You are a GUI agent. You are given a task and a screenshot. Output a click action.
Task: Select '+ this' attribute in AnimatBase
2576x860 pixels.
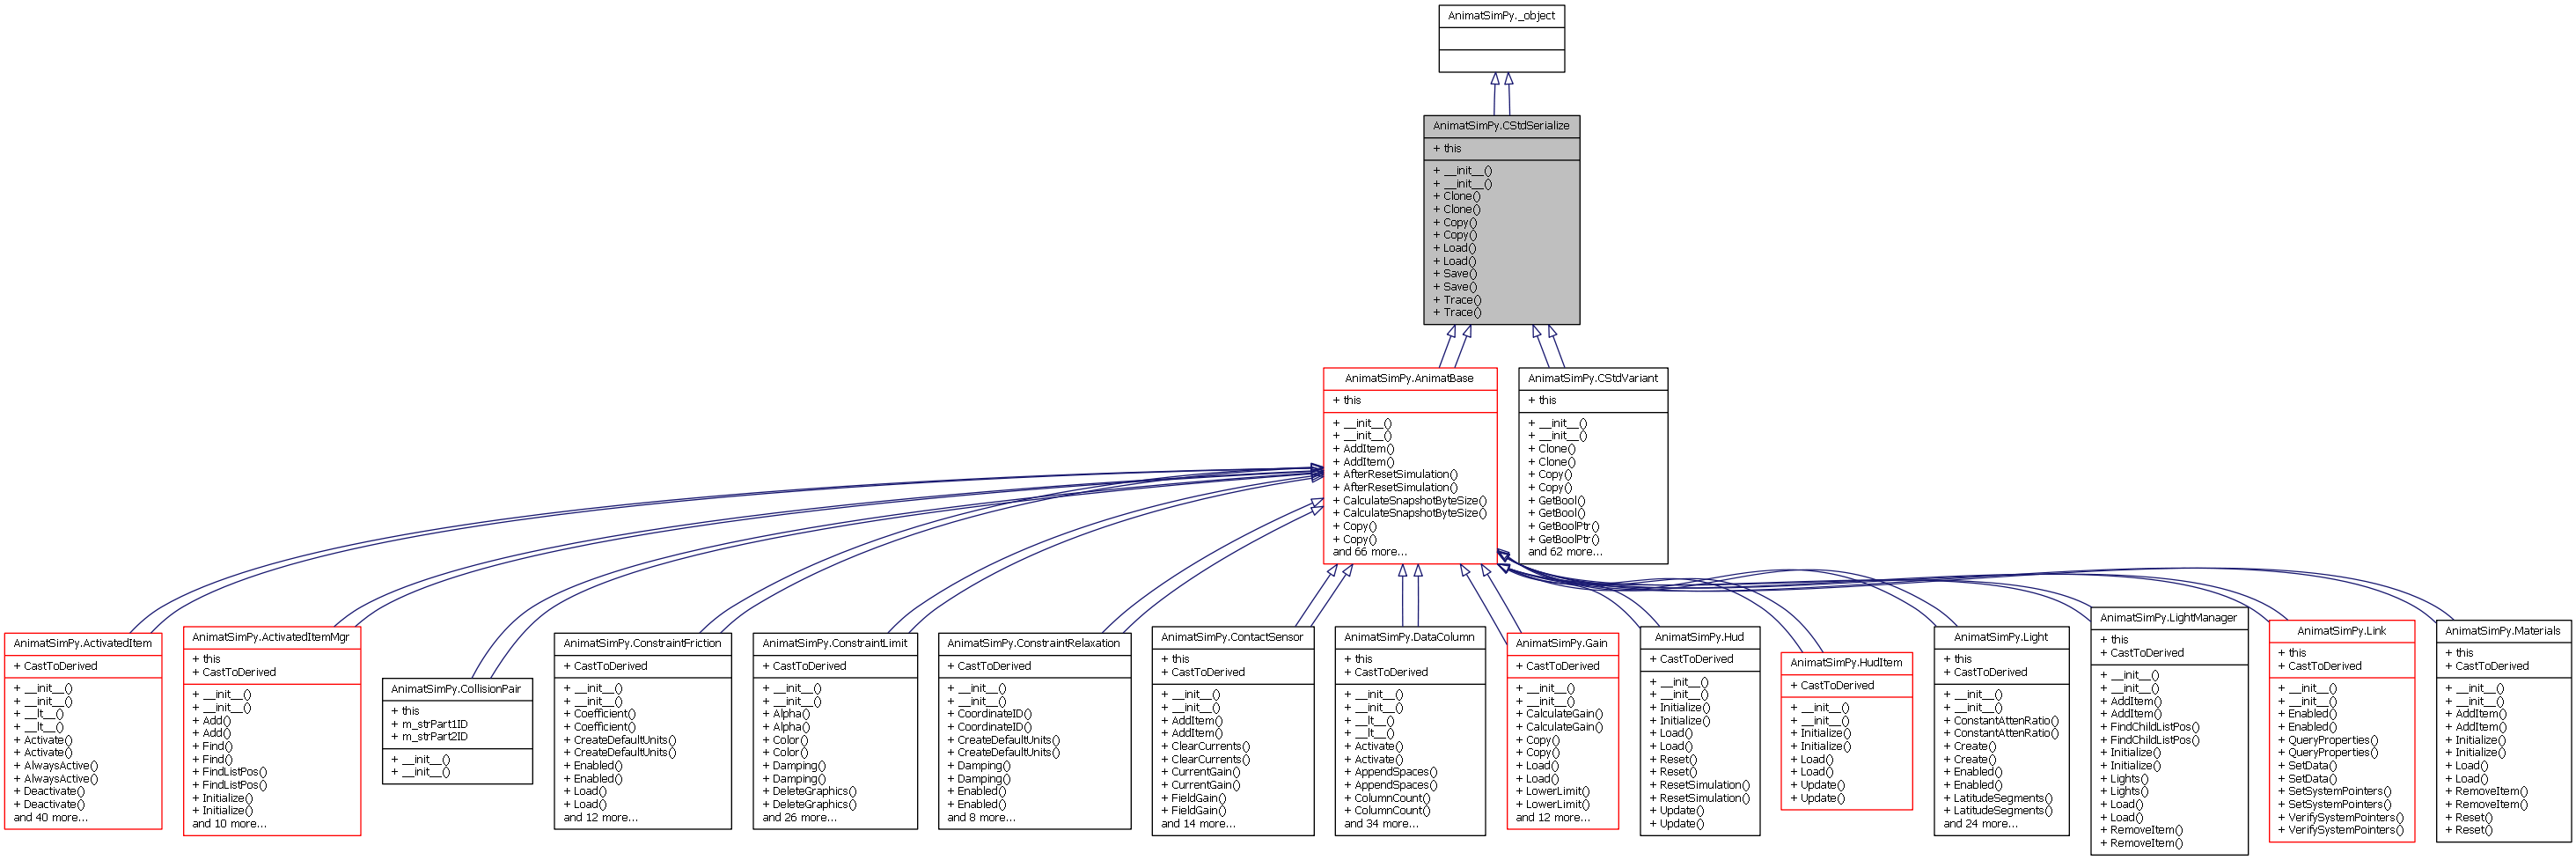pyautogui.click(x=1346, y=400)
